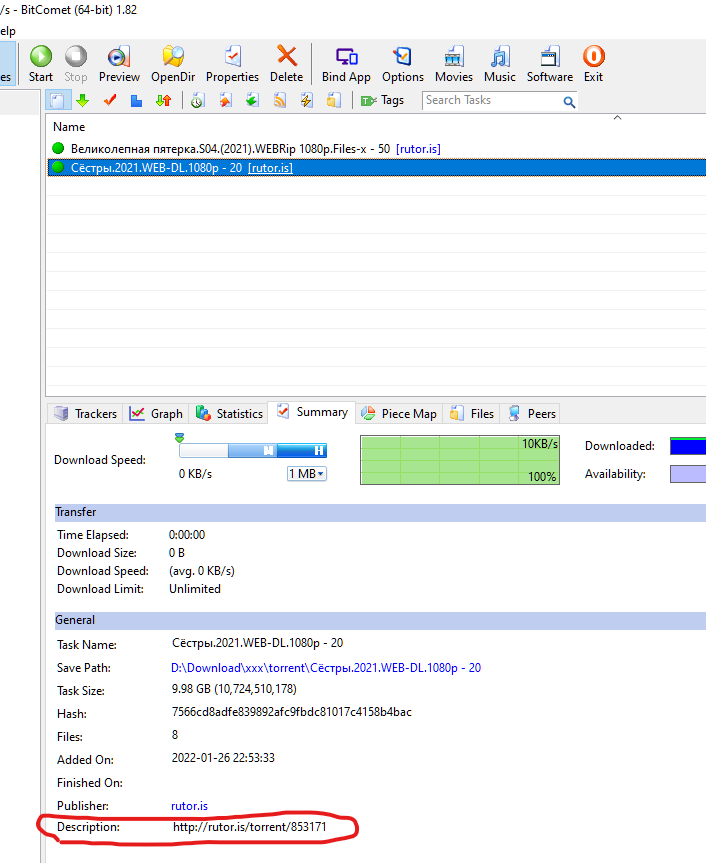
Task: Filter by red checkmark completed icon
Action: click(110, 101)
